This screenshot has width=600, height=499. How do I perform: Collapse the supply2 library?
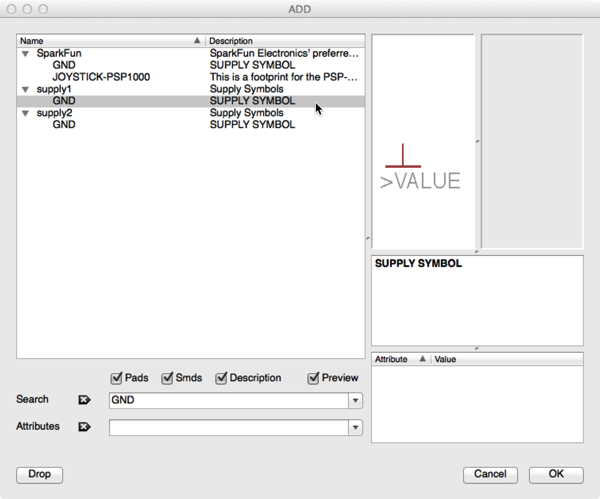26,113
